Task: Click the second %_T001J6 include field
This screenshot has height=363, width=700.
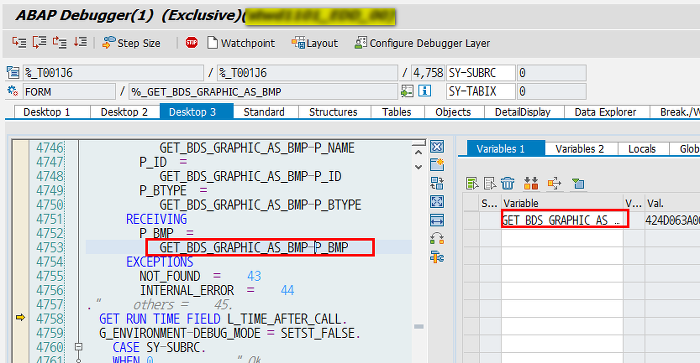Action: 307,72
